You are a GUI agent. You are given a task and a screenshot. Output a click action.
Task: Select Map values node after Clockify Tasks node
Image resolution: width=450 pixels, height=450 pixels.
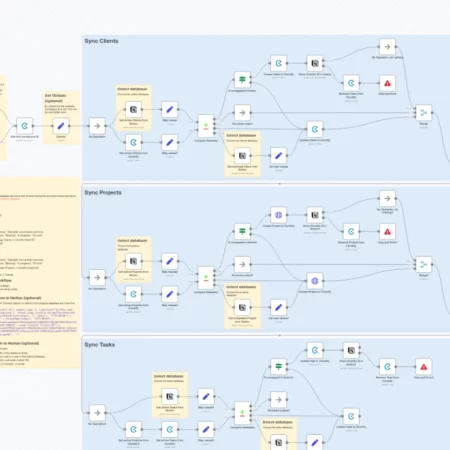point(206,429)
